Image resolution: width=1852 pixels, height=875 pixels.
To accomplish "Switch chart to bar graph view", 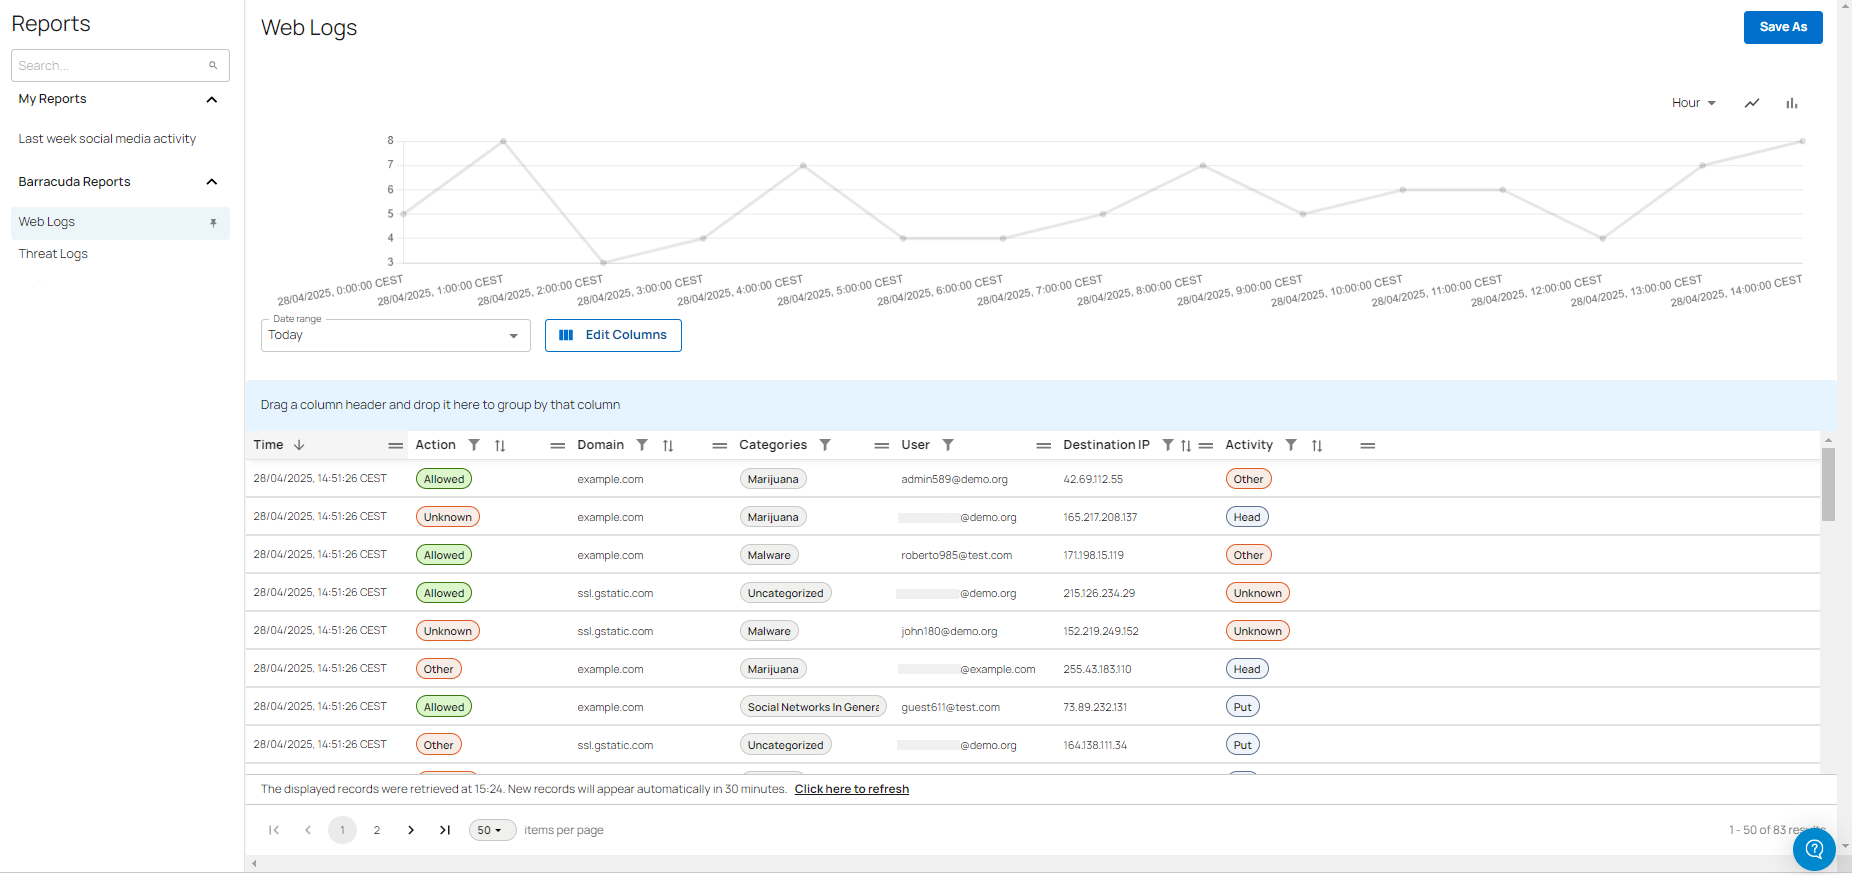I will (x=1791, y=103).
